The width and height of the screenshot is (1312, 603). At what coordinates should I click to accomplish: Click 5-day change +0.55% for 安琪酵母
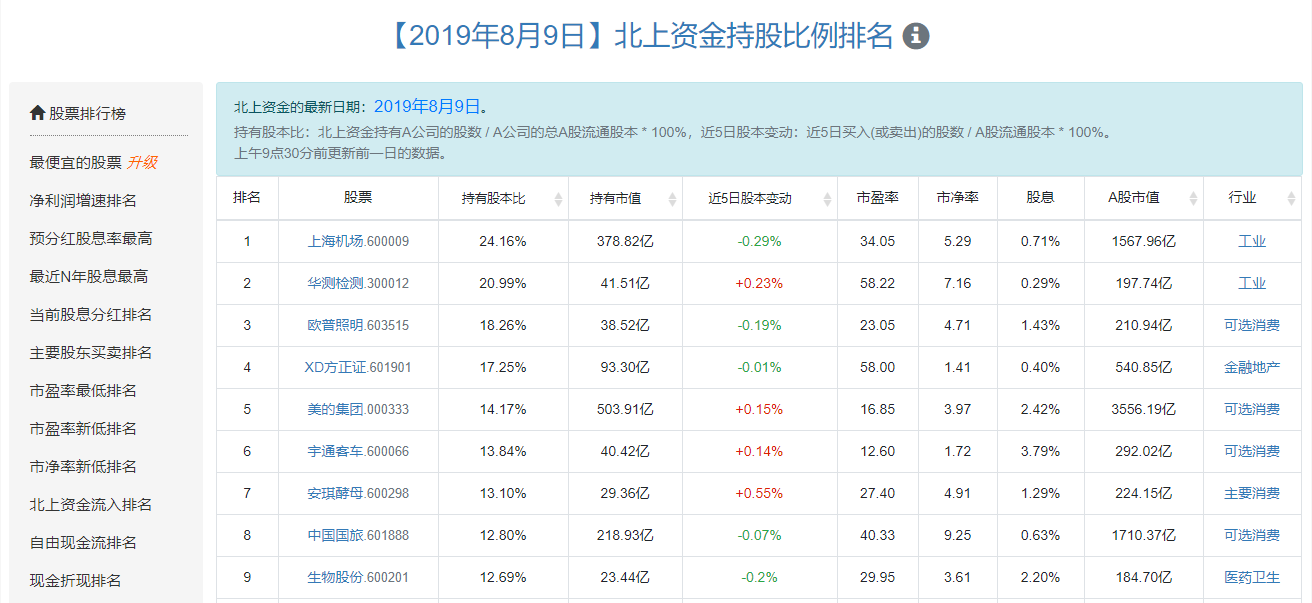pyautogui.click(x=759, y=493)
